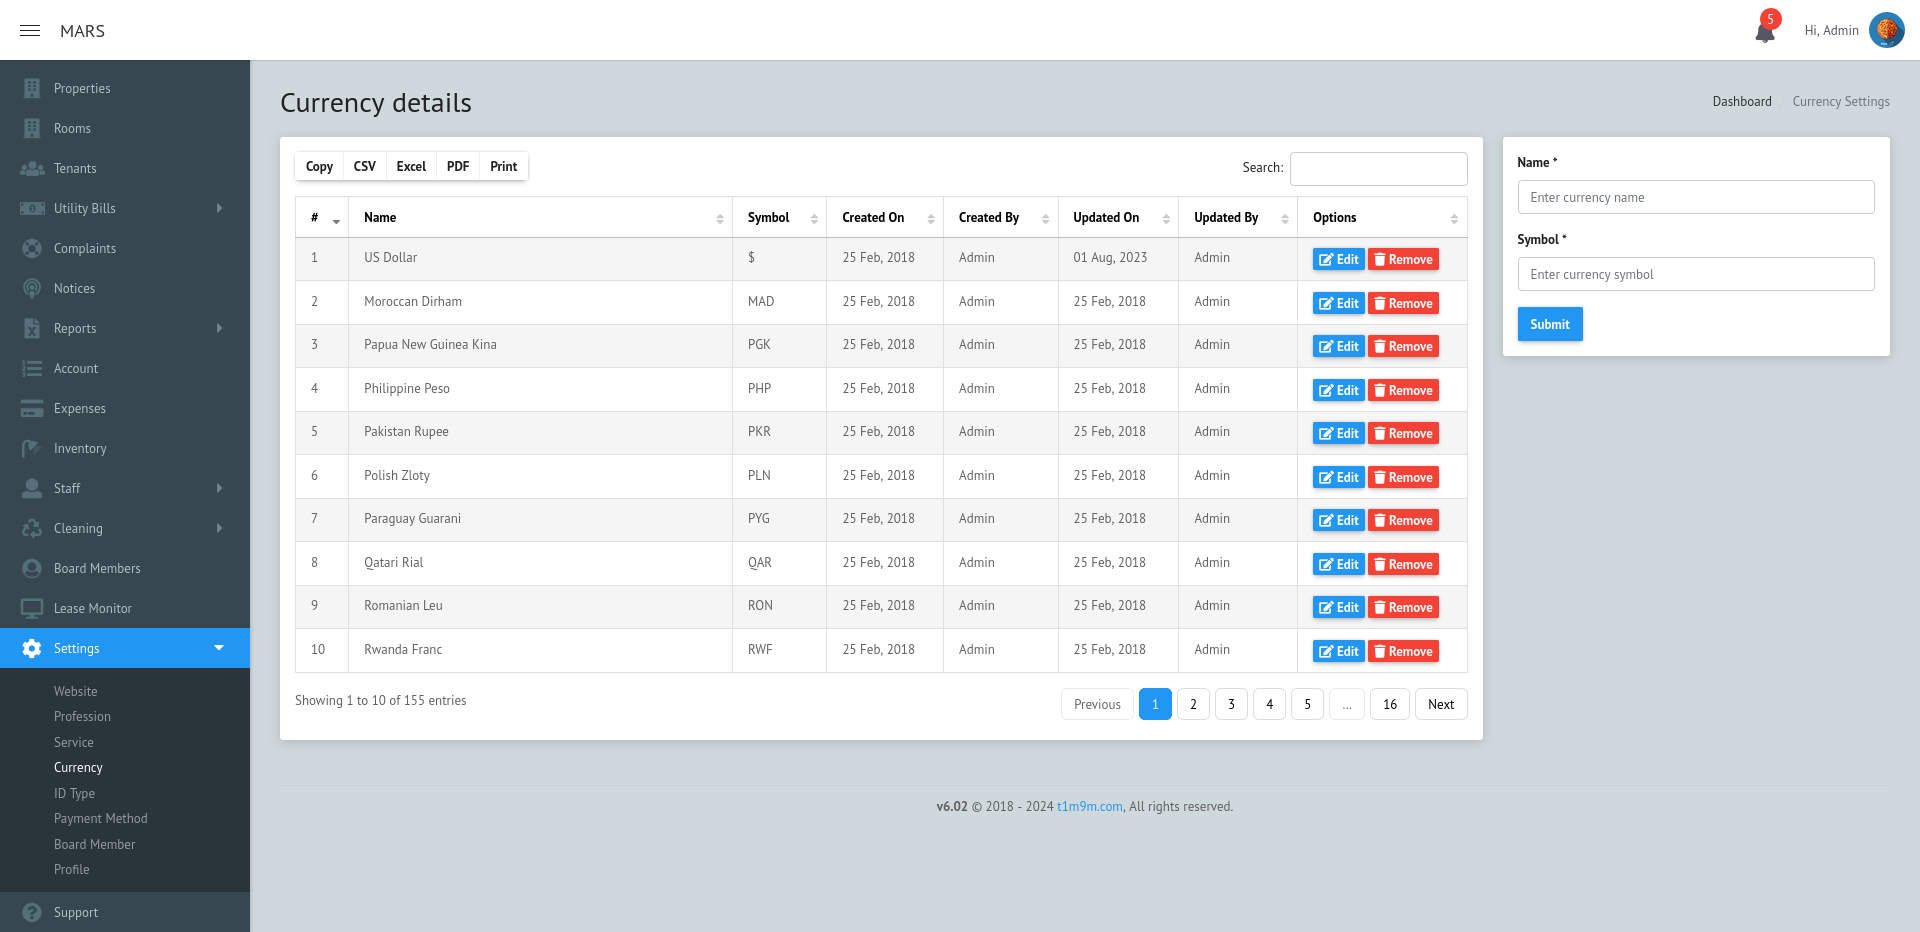Image resolution: width=1920 pixels, height=932 pixels.
Task: Open Properties in the sidebar
Action: pyautogui.click(x=125, y=88)
